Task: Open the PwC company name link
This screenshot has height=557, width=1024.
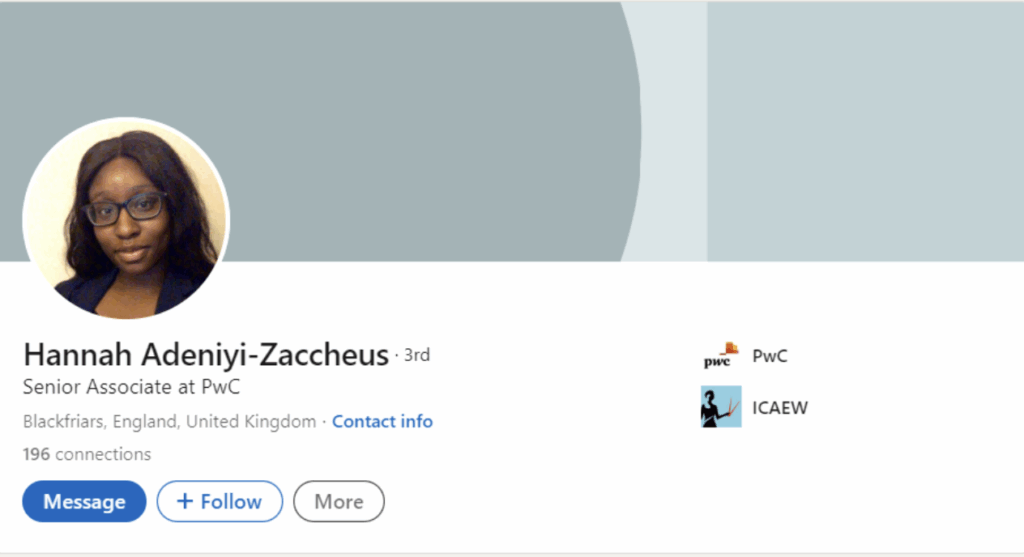Action: pyautogui.click(x=770, y=355)
